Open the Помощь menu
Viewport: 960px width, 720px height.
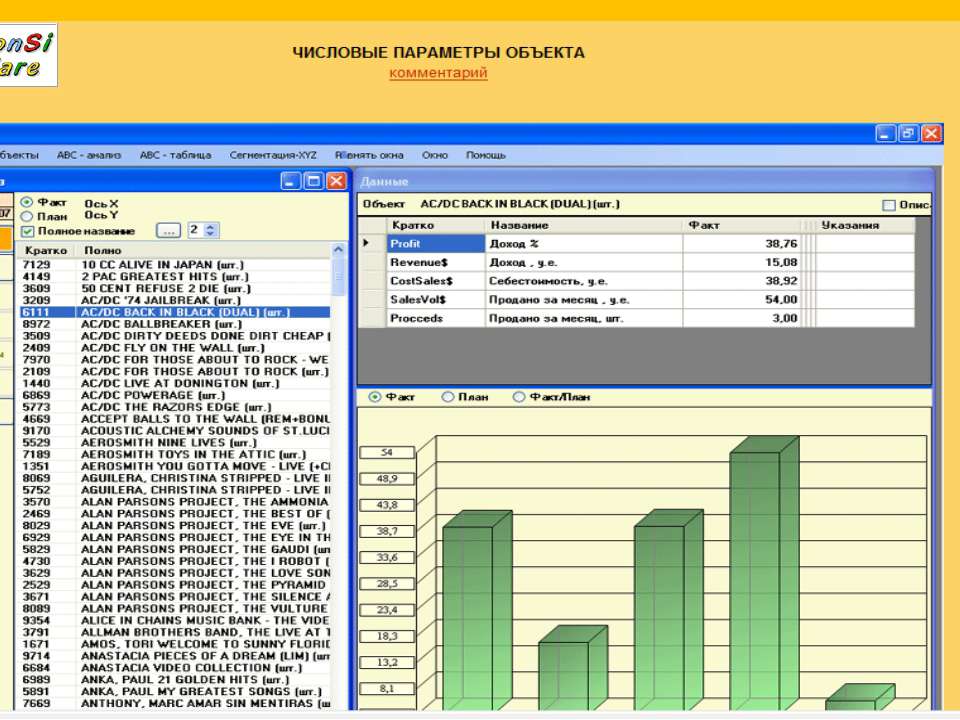[x=486, y=156]
